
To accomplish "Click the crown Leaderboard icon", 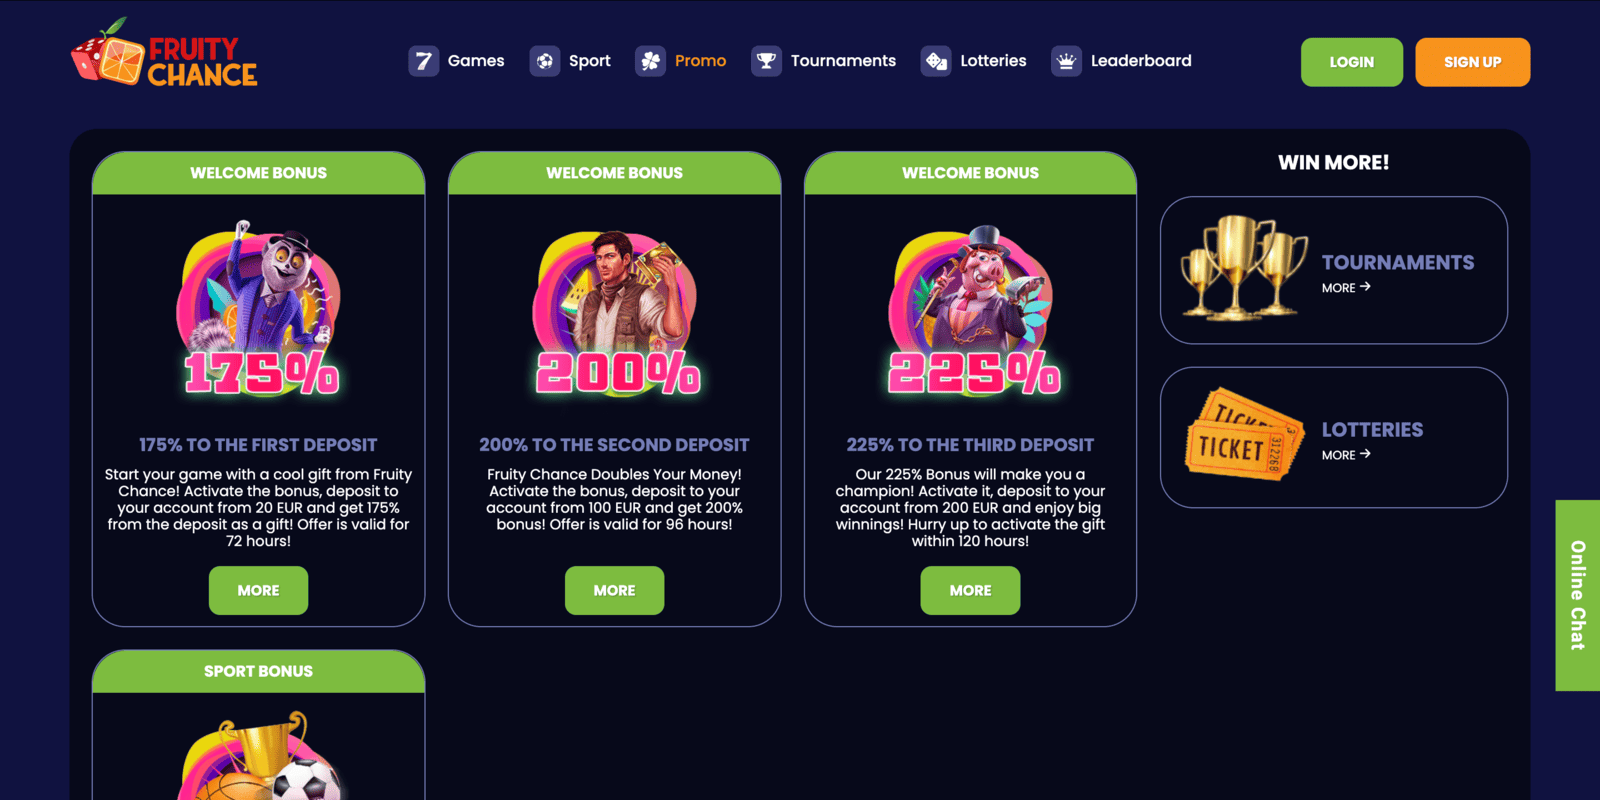I will [x=1067, y=61].
